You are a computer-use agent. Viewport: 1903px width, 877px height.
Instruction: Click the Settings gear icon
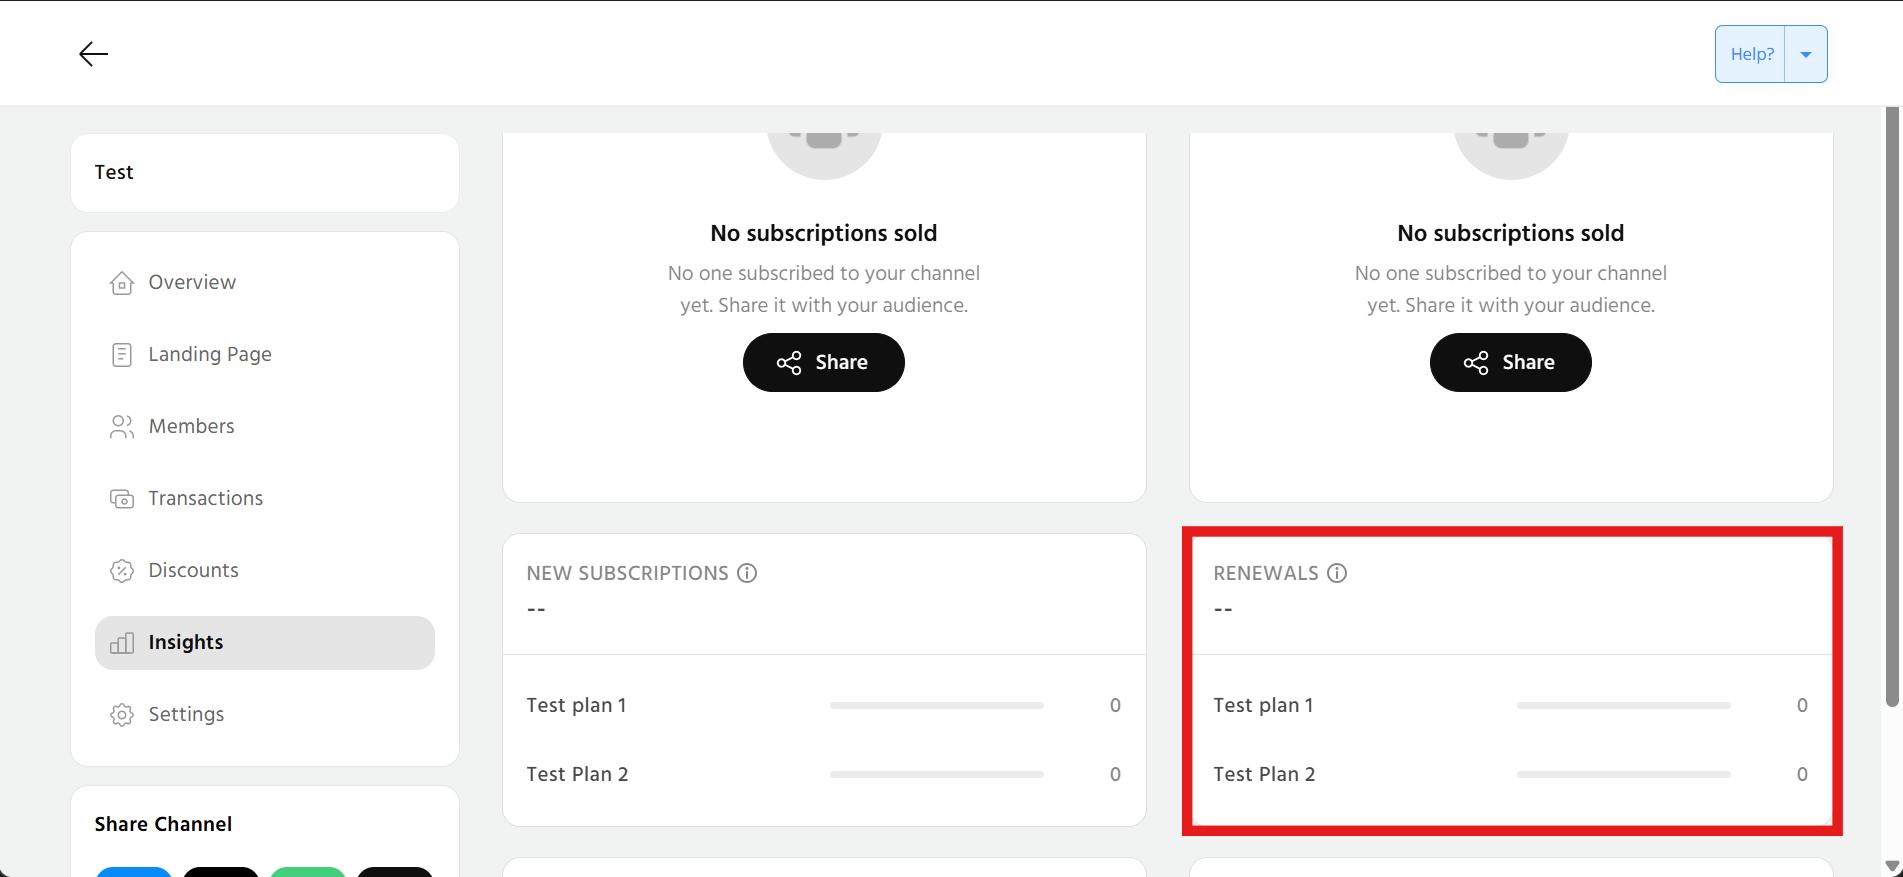122,715
